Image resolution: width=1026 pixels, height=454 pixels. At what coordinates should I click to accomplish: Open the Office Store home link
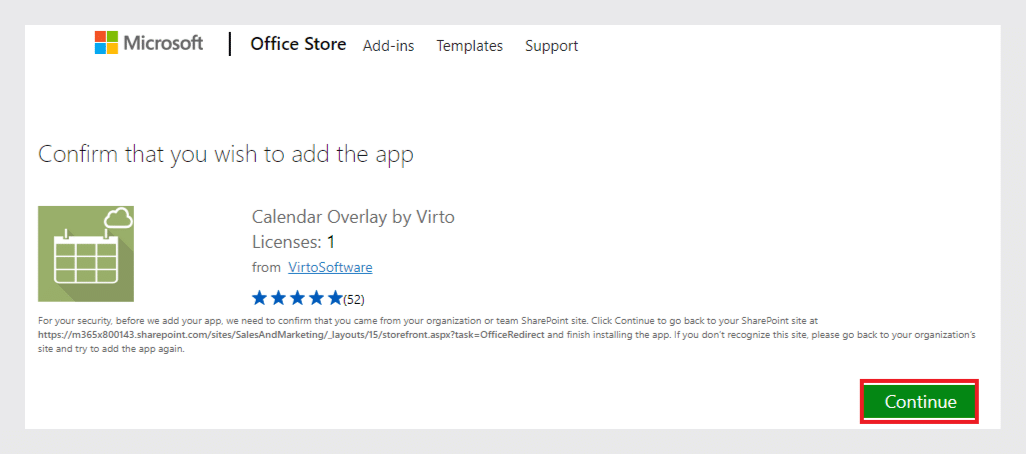(298, 44)
